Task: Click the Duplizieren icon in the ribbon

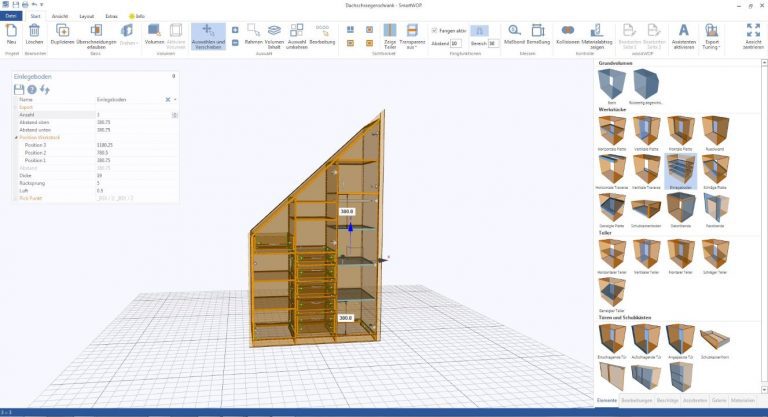Action: click(x=62, y=33)
